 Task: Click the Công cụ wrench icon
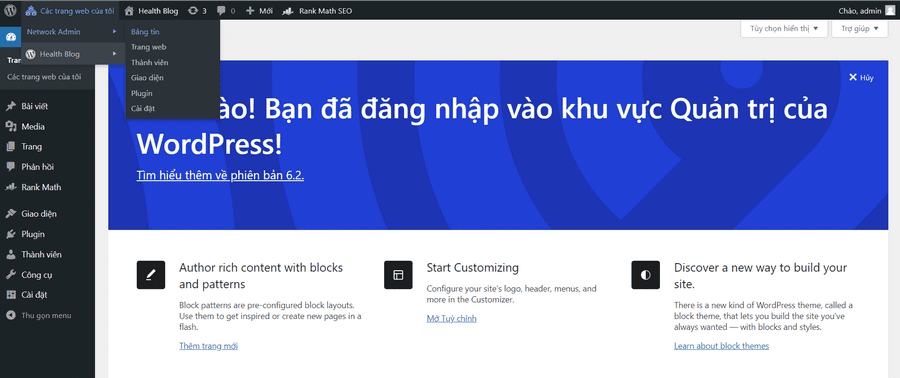tap(10, 275)
